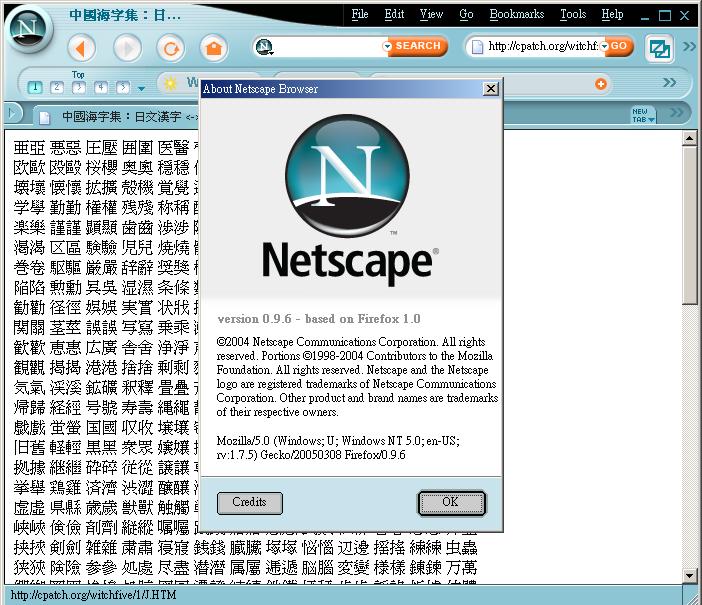Click the vertical scrollbar thumb

(689, 225)
